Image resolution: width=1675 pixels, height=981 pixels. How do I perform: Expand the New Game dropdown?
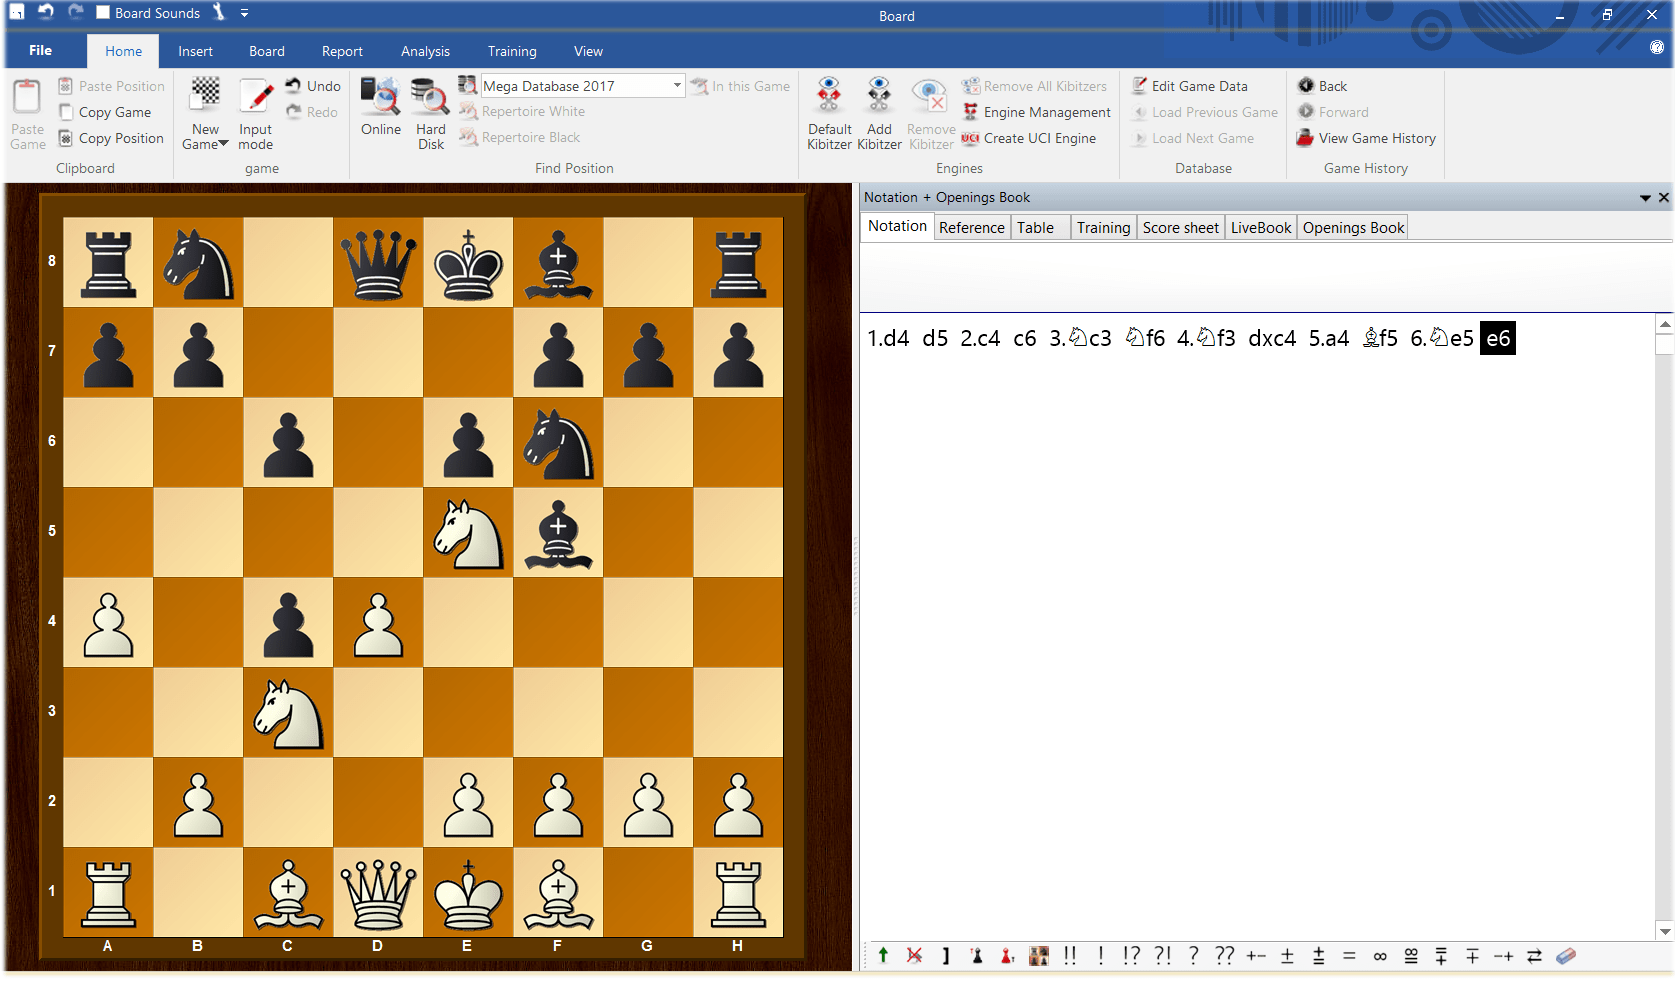[222, 143]
